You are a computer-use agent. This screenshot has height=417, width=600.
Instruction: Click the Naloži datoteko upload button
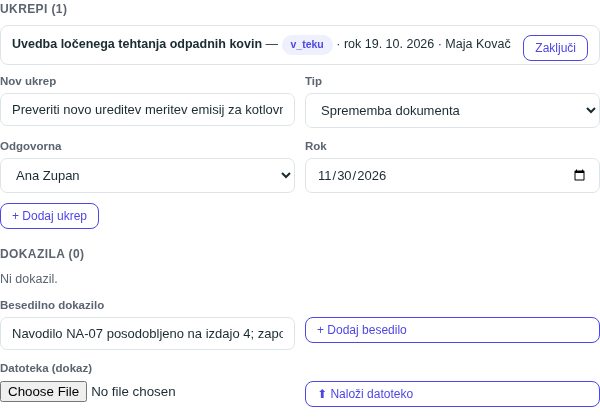452,394
